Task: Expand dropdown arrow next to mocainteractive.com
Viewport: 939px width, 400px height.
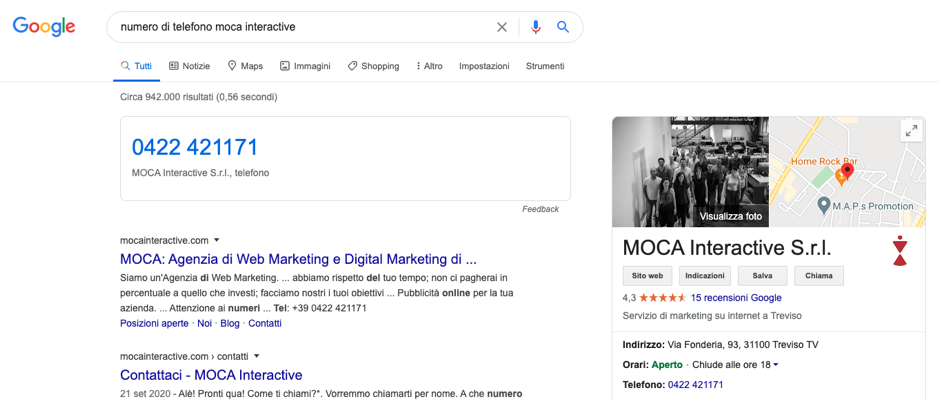Action: [x=217, y=240]
